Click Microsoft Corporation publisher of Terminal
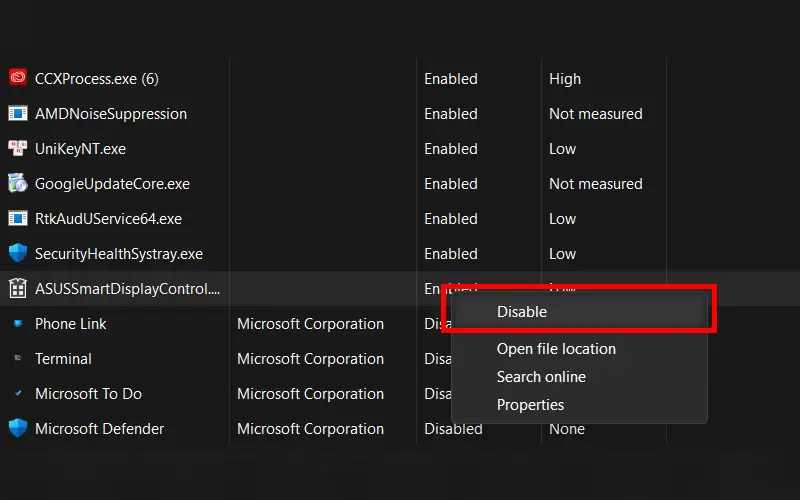This screenshot has width=800, height=500. pyautogui.click(x=310, y=359)
